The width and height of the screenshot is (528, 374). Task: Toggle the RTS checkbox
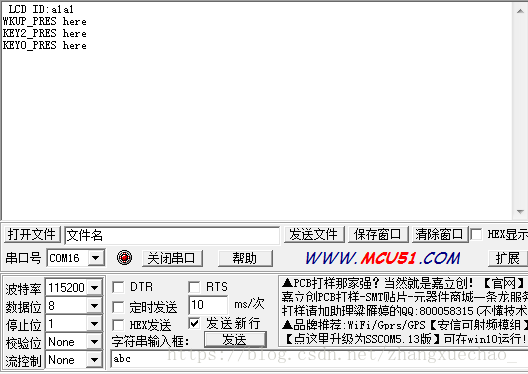[194, 287]
